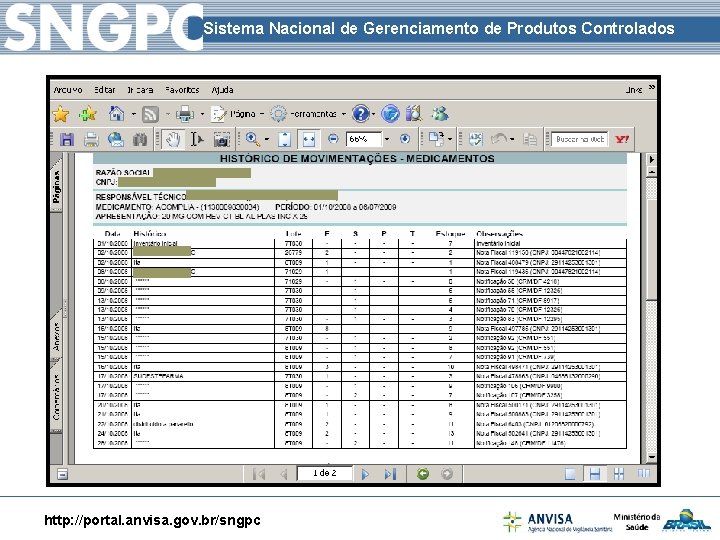
Task: Open the Favoritos menu
Action: [182, 90]
